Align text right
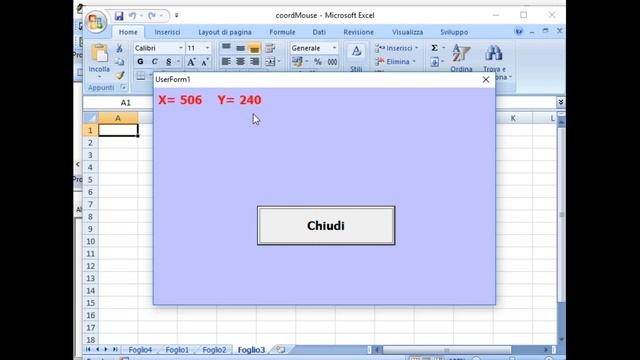 [254, 62]
